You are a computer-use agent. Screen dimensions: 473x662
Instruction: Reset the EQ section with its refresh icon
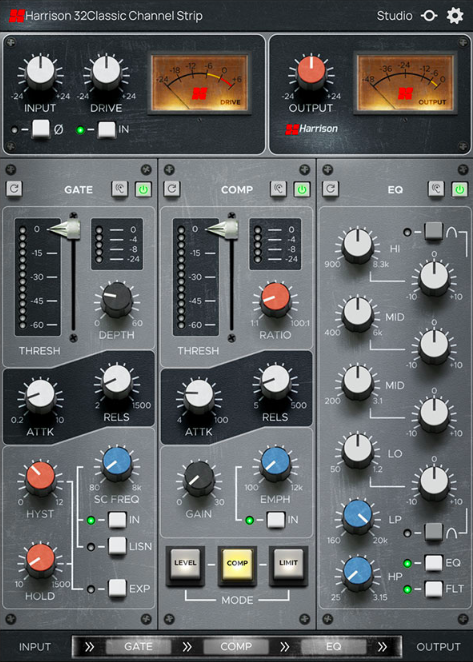pyautogui.click(x=331, y=189)
